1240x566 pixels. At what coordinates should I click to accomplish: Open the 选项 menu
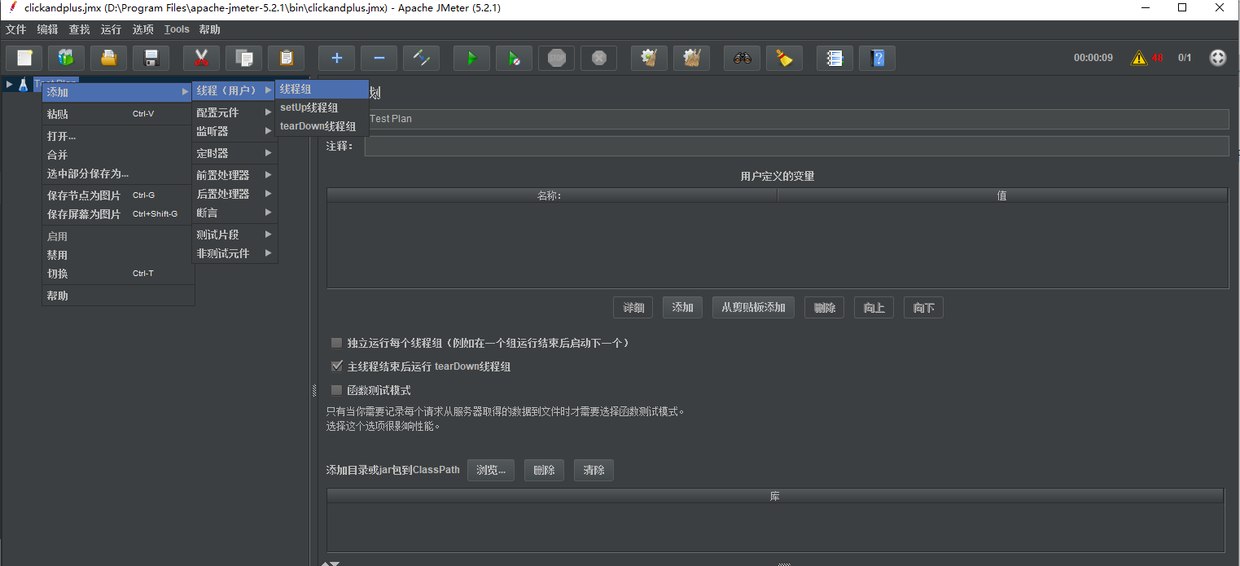coord(144,30)
